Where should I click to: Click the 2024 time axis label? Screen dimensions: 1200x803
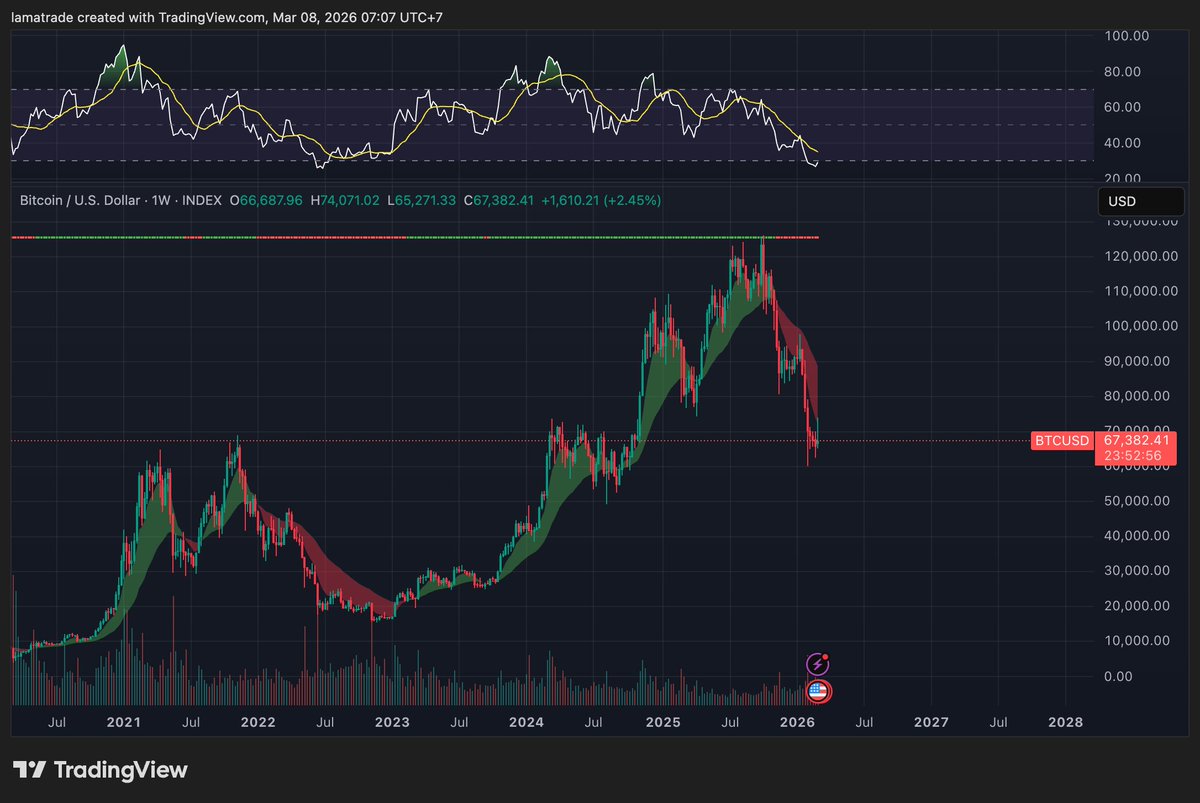tap(527, 721)
